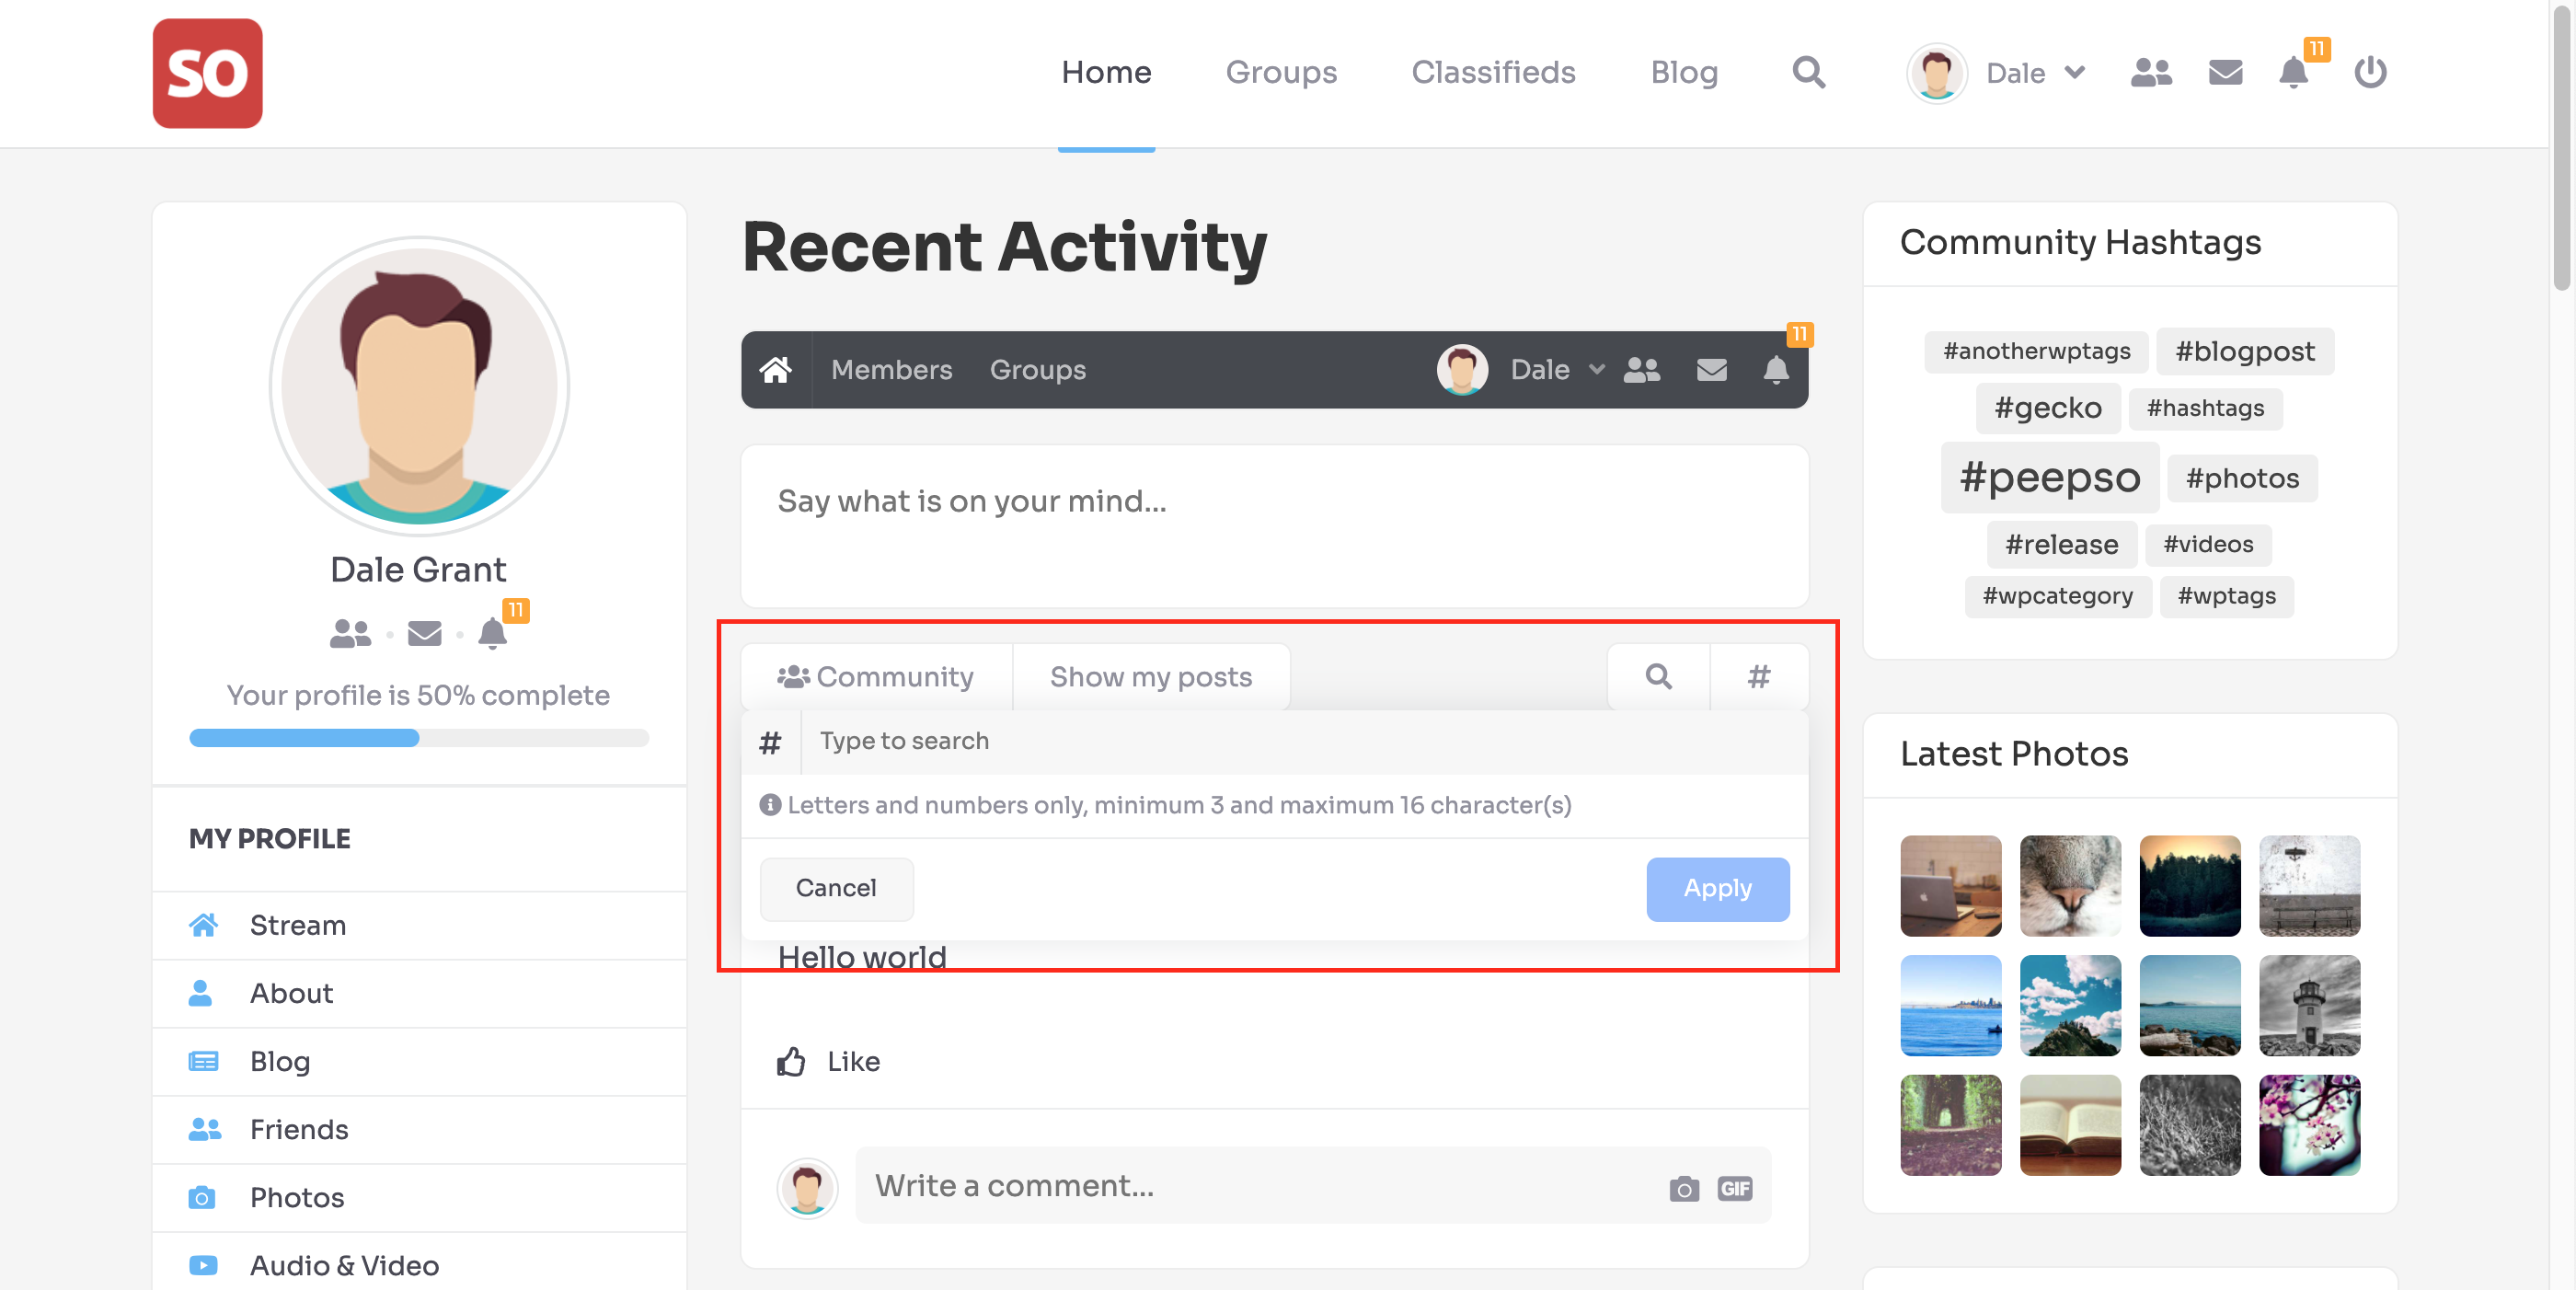Open the top navigation search icon
The image size is (2576, 1290).
[1808, 72]
